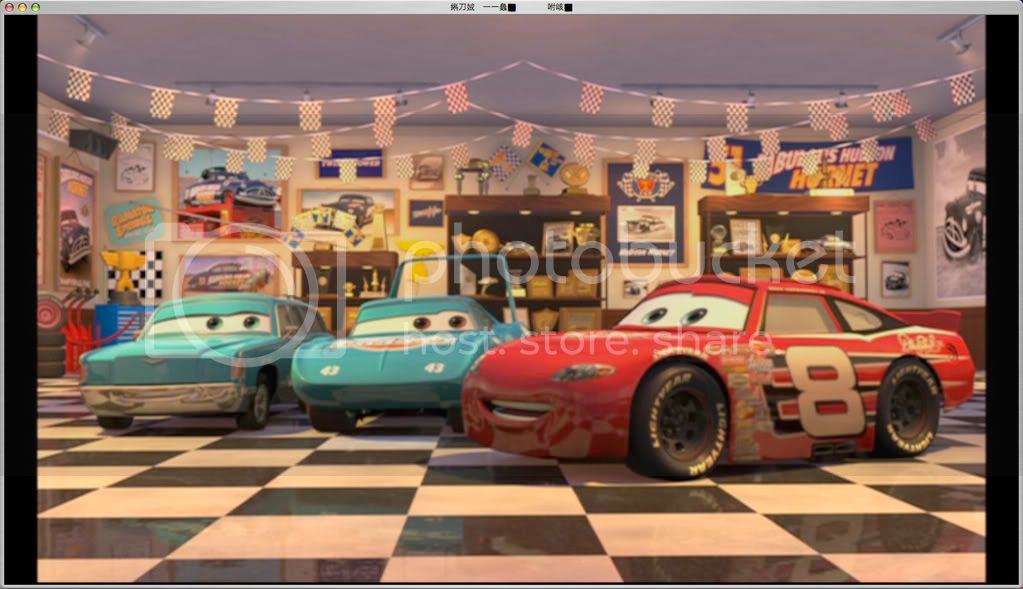The width and height of the screenshot is (1023, 589).
Task: Click the window title text in the title bar
Action: click(511, 7)
